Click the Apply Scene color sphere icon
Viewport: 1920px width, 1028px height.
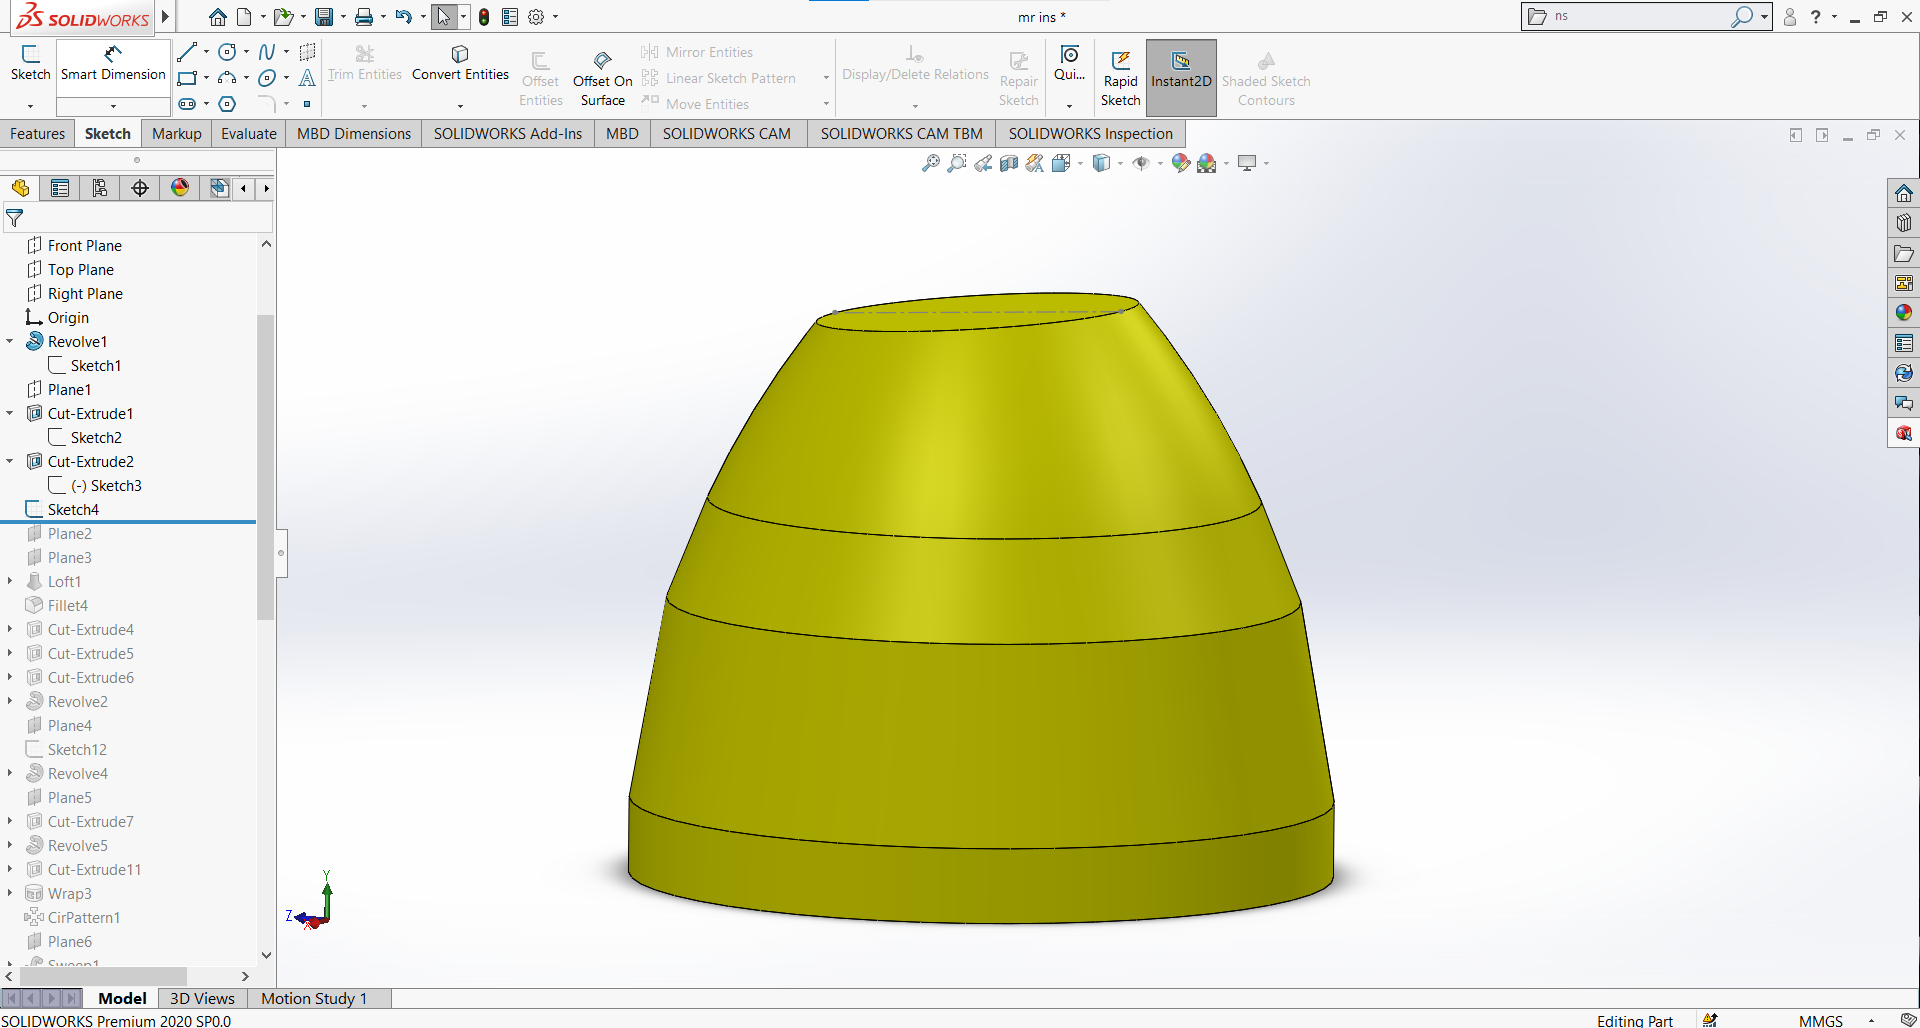click(x=1208, y=163)
